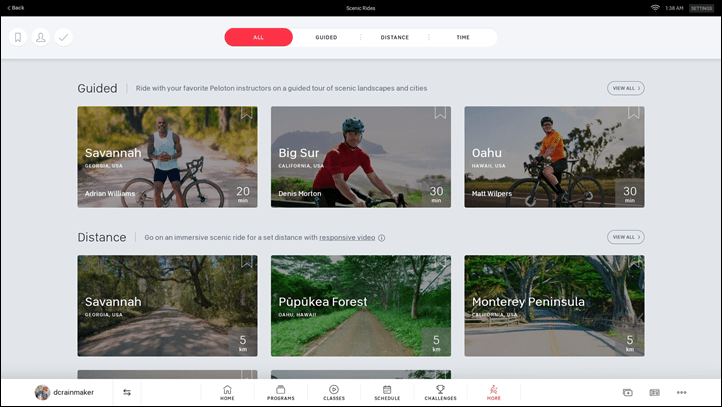Switch to the TIME tab
The height and width of the screenshot is (407, 722).
click(x=463, y=37)
